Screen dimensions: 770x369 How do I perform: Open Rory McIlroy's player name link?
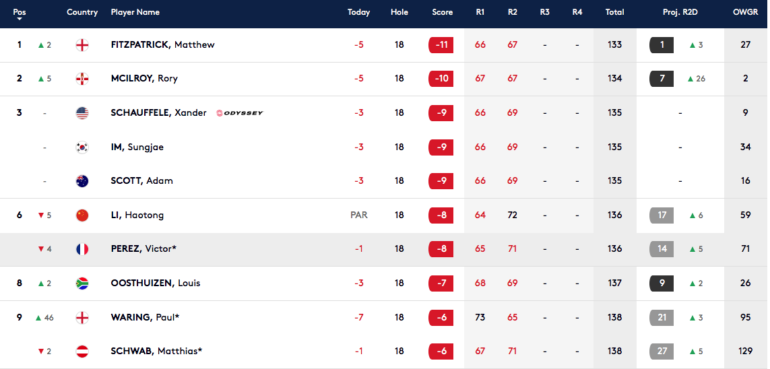point(144,79)
